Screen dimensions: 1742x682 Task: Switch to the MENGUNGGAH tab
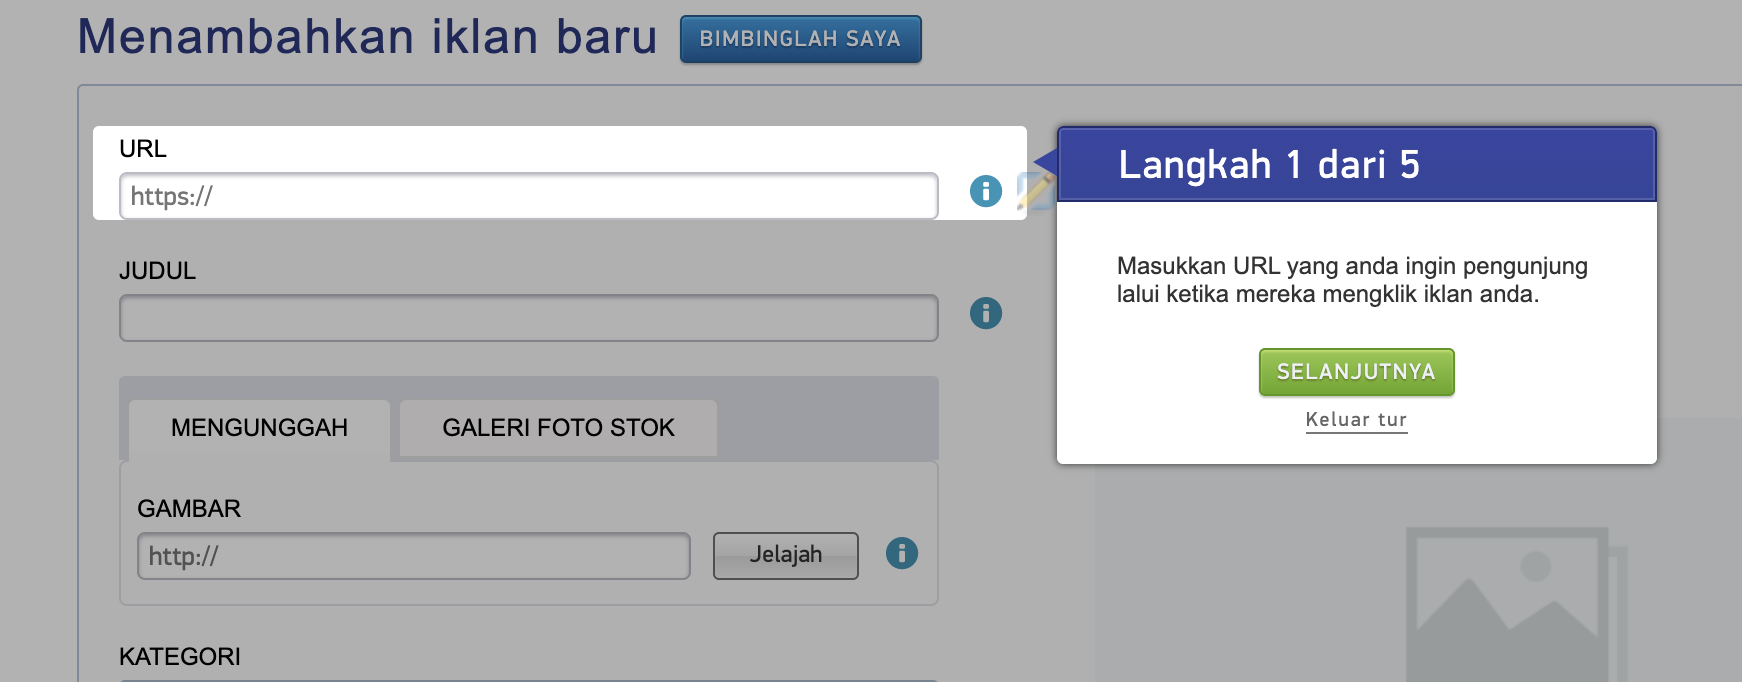pyautogui.click(x=259, y=428)
